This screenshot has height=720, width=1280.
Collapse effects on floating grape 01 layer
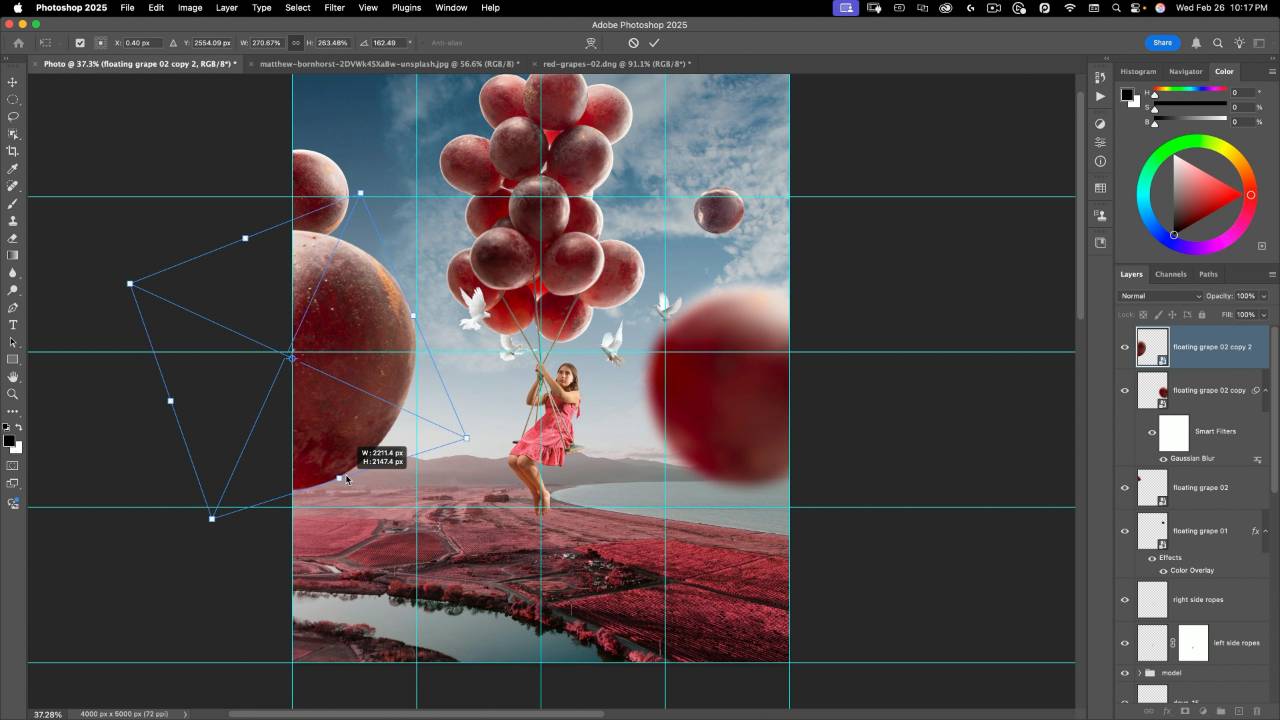[1266, 531]
